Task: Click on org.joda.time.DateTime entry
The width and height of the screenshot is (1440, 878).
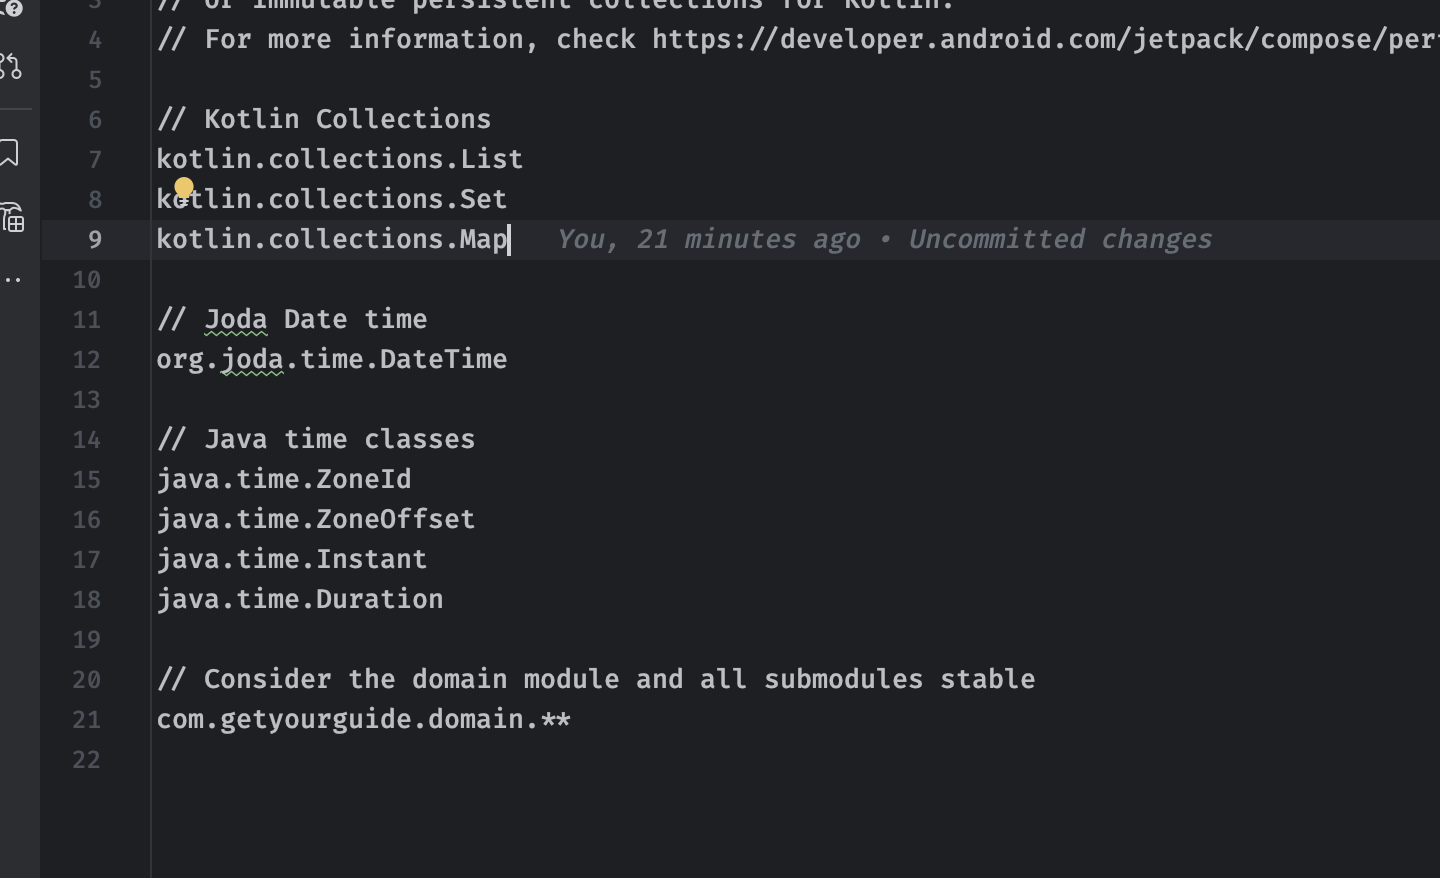Action: [332, 360]
